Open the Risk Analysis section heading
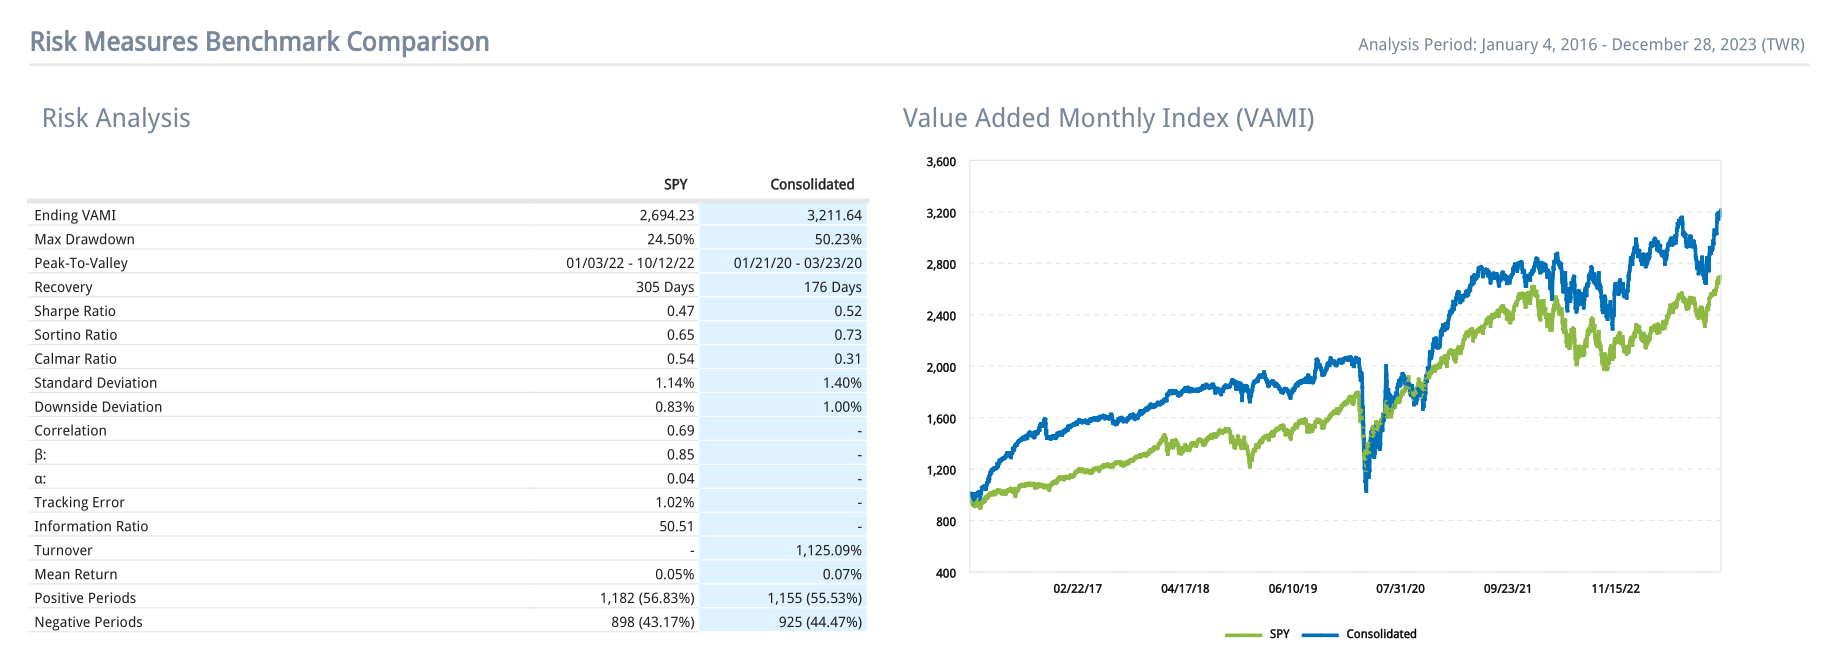 (116, 118)
